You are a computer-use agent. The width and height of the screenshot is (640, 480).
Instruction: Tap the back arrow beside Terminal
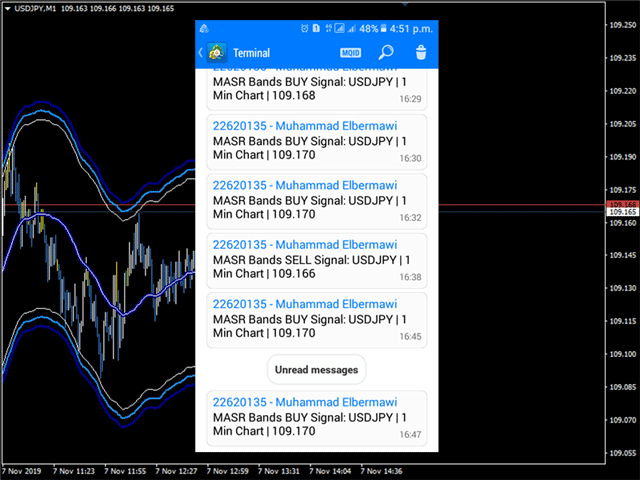coord(200,53)
